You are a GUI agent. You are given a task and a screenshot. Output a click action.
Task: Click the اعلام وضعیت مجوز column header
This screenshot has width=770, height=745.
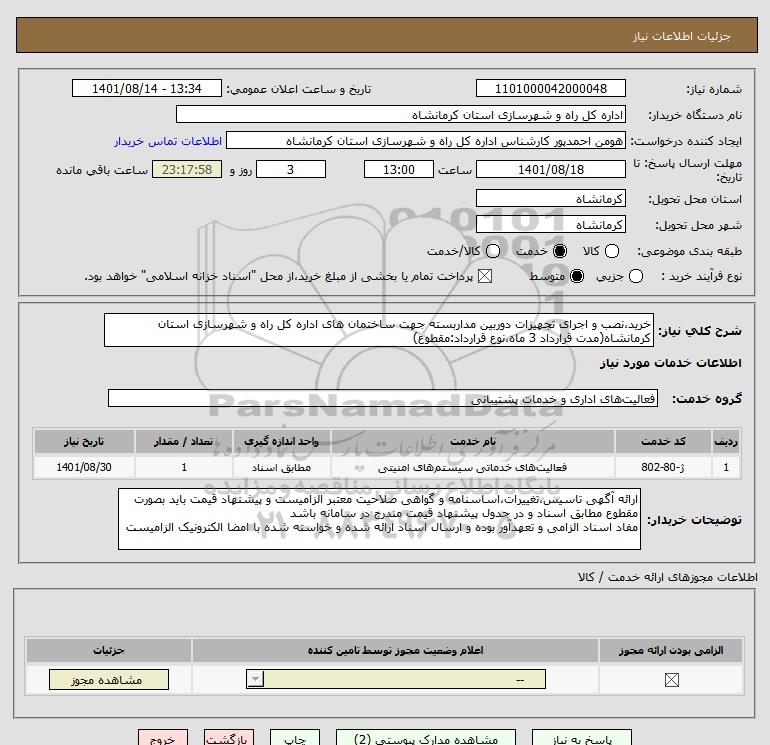click(395, 651)
